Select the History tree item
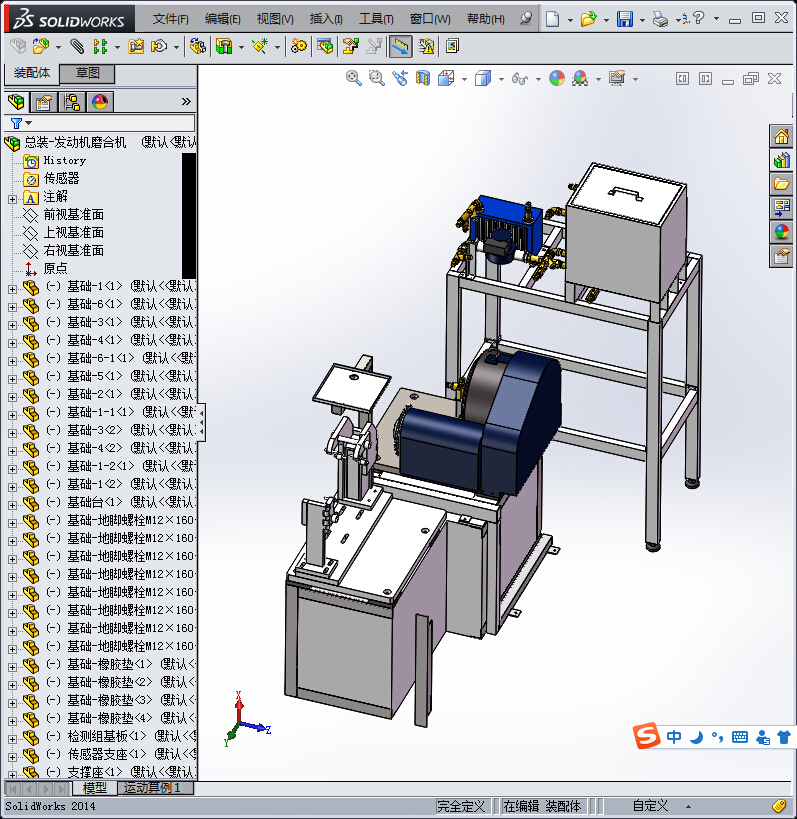The height and width of the screenshot is (819, 797). 64,161
